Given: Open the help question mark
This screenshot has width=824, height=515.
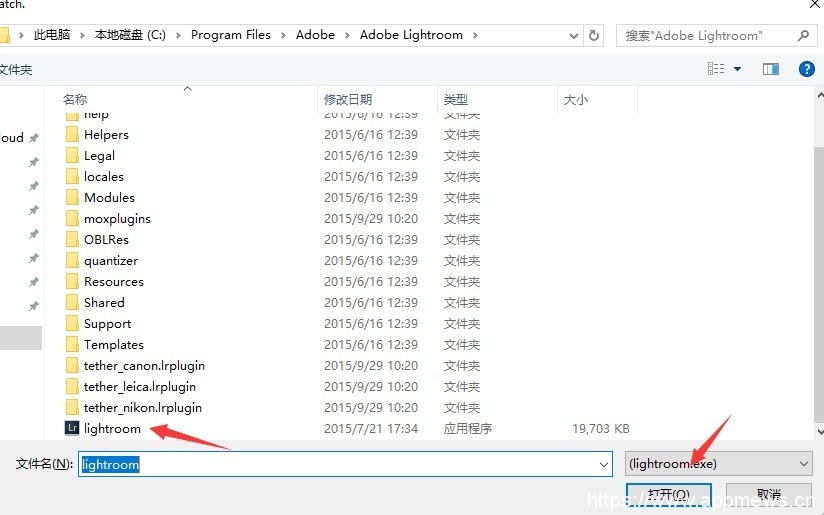Looking at the screenshot, I should pyautogui.click(x=807, y=69).
